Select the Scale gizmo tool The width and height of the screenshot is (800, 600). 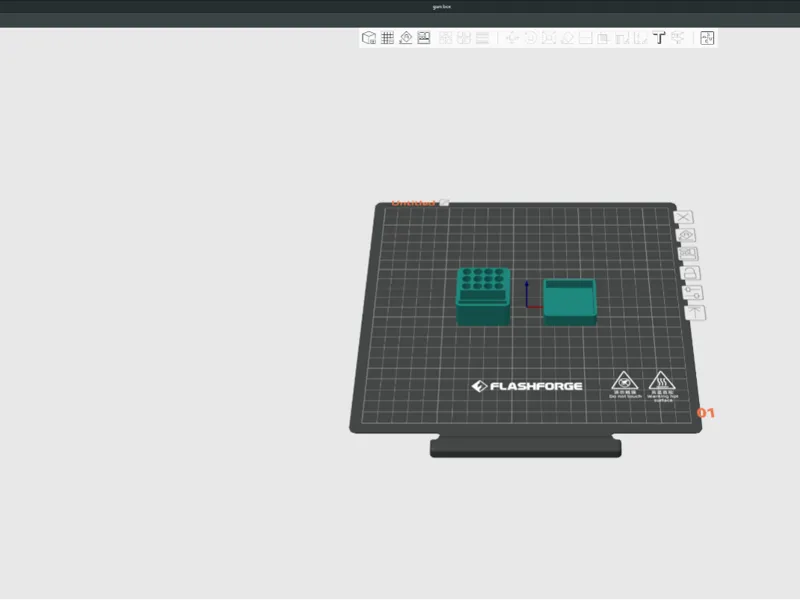549,38
